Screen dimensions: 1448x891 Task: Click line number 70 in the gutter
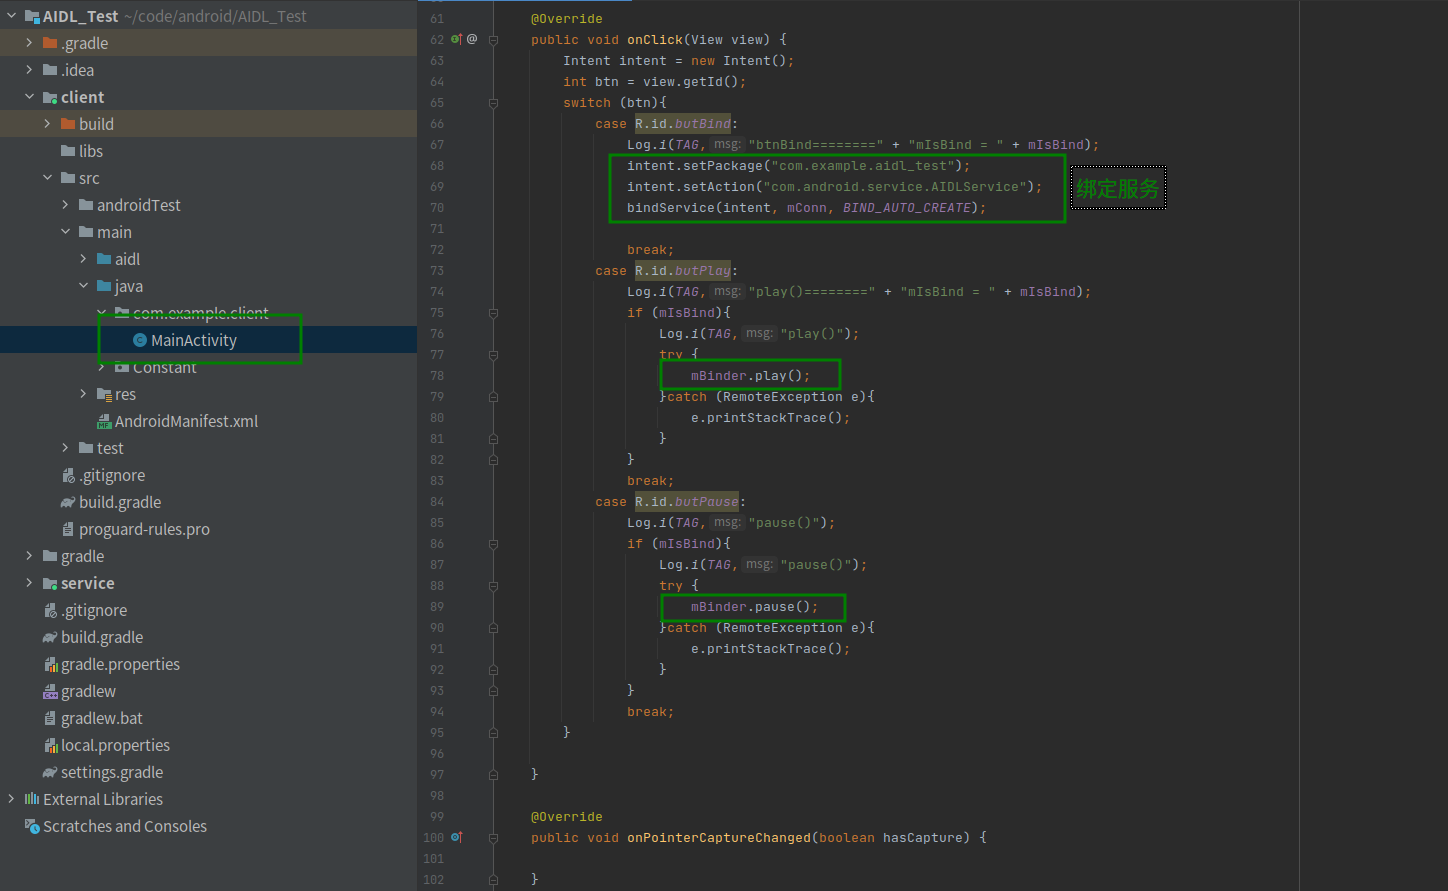click(437, 208)
